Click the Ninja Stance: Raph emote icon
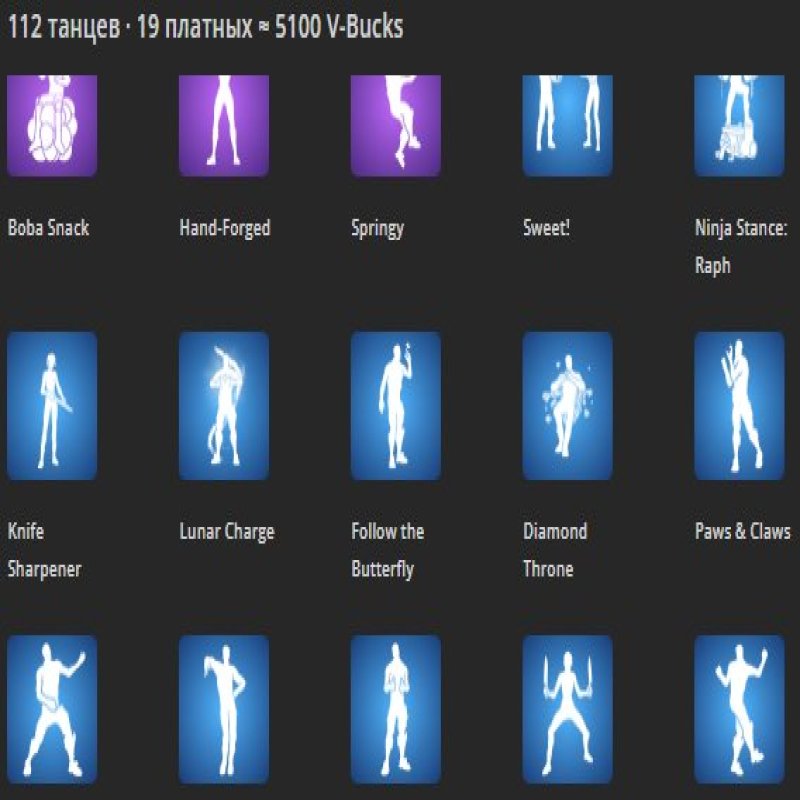800x800 pixels. click(x=740, y=125)
